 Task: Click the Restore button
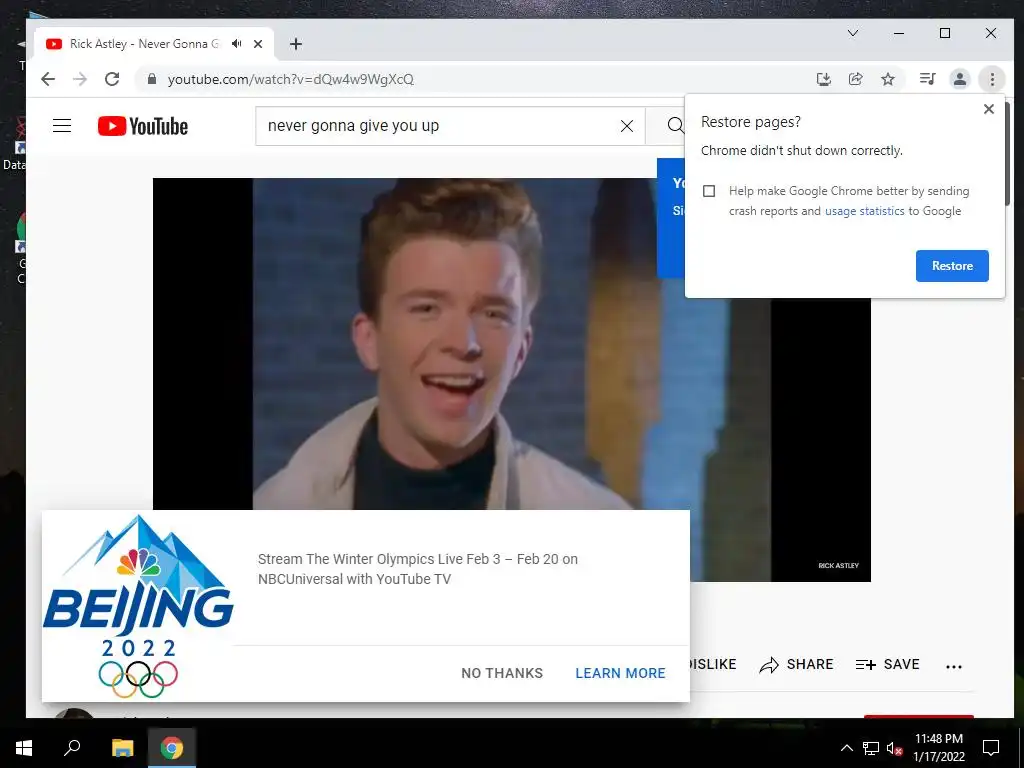point(952,266)
